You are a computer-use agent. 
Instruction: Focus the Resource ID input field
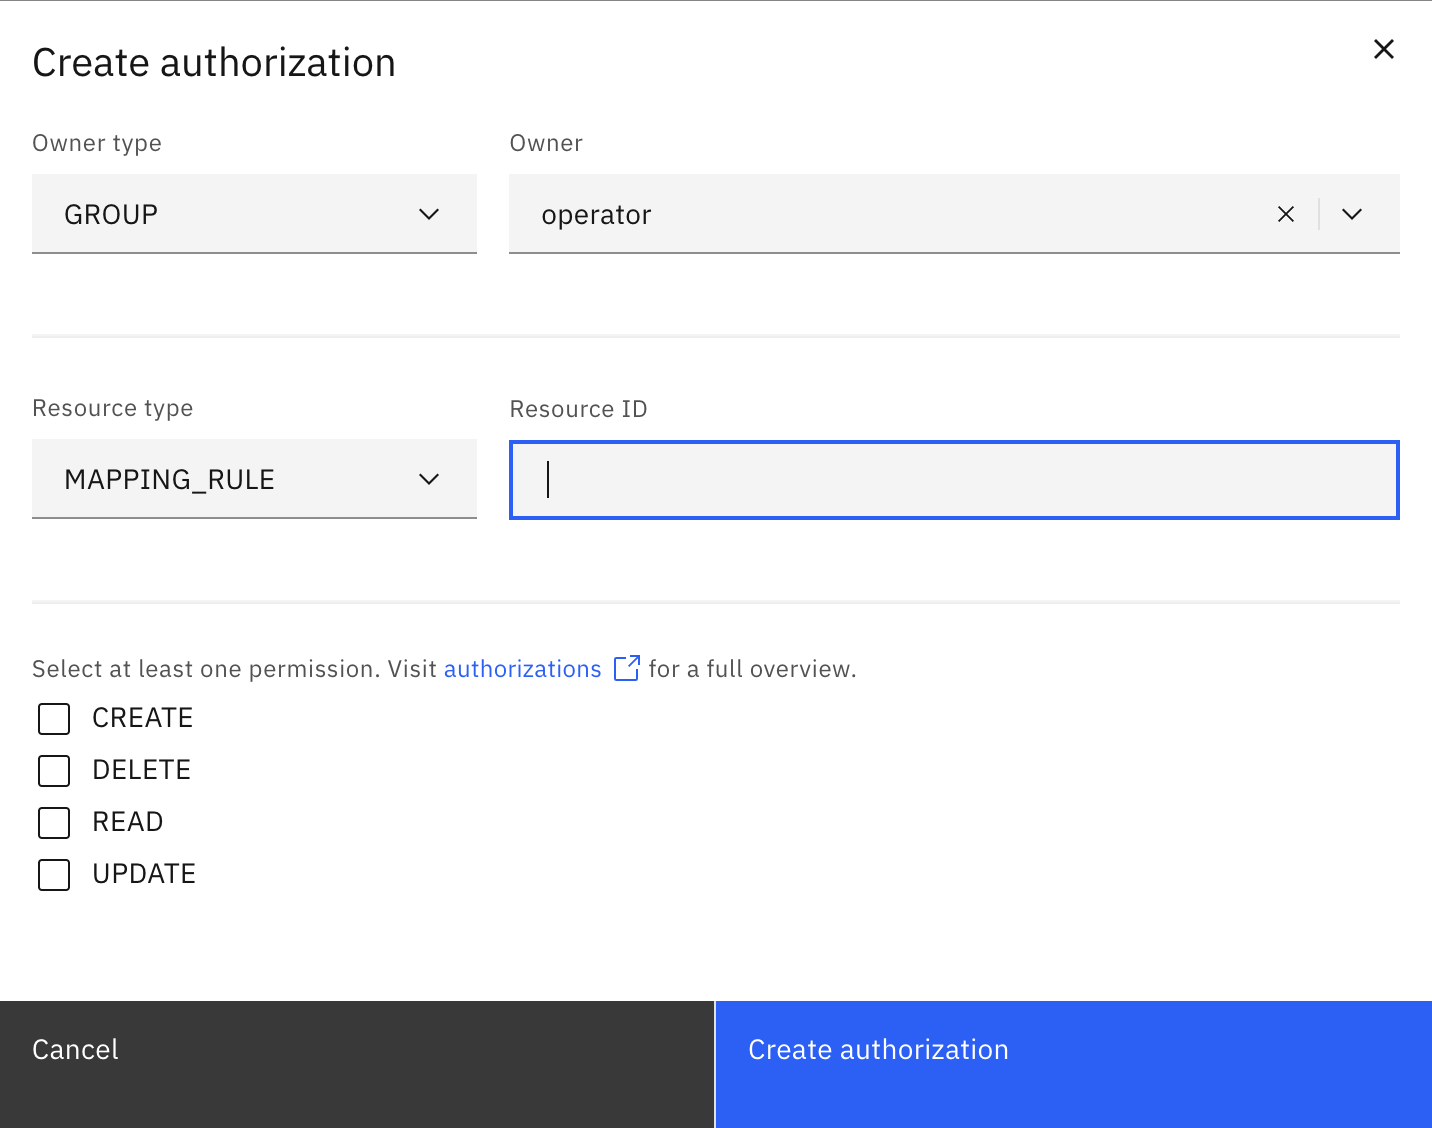pyautogui.click(x=954, y=480)
